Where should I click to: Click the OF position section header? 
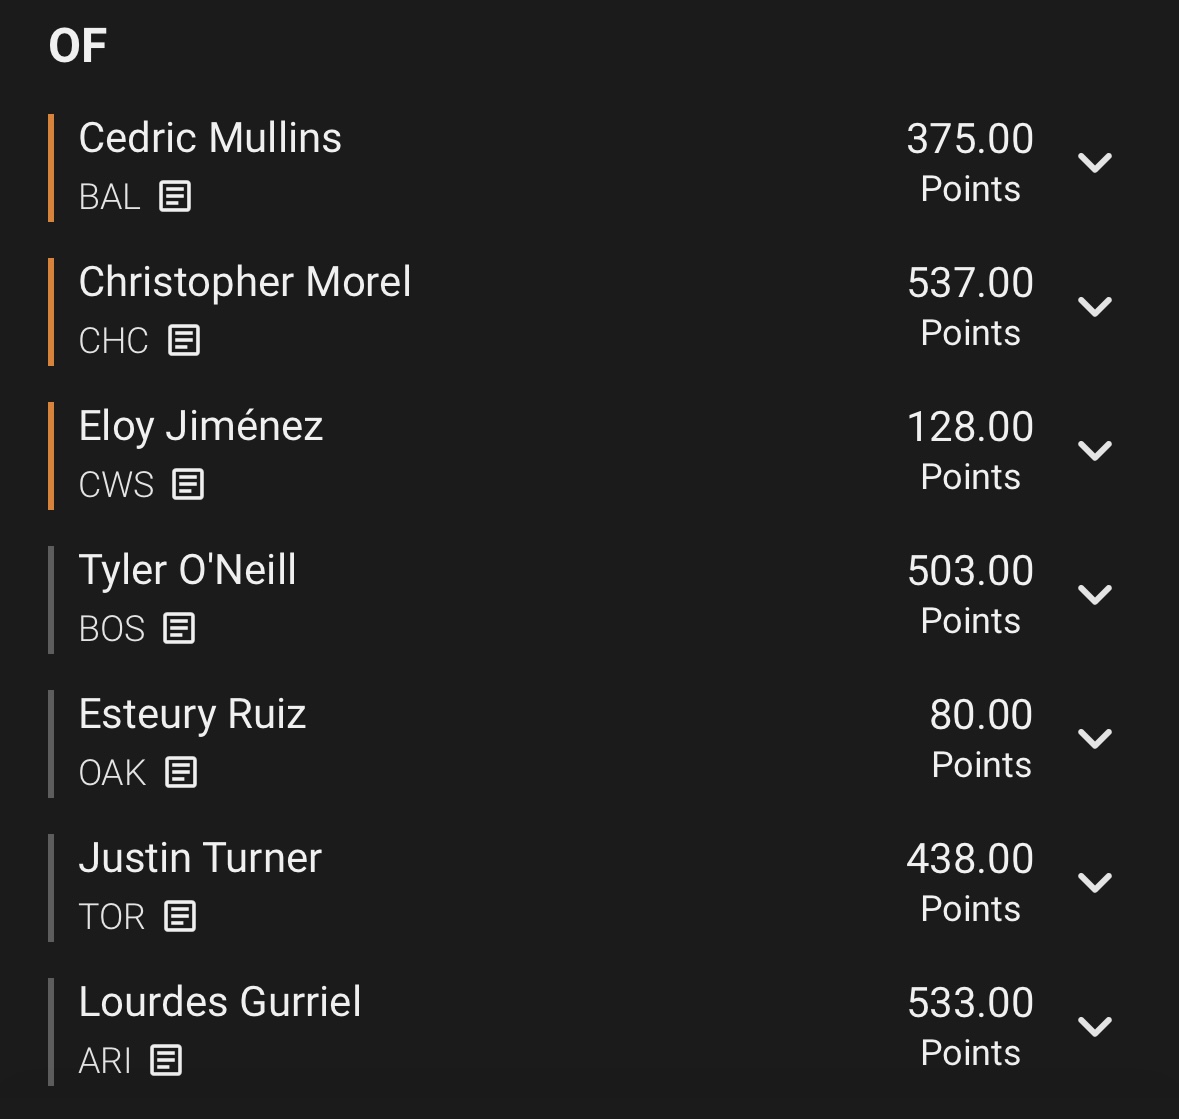(77, 46)
